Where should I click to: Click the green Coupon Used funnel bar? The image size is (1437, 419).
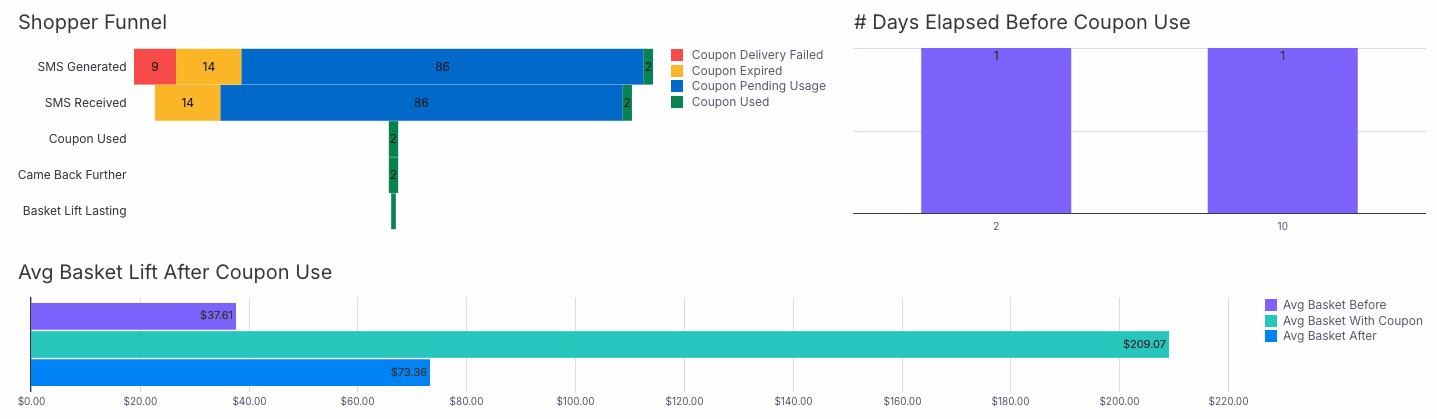[393, 139]
